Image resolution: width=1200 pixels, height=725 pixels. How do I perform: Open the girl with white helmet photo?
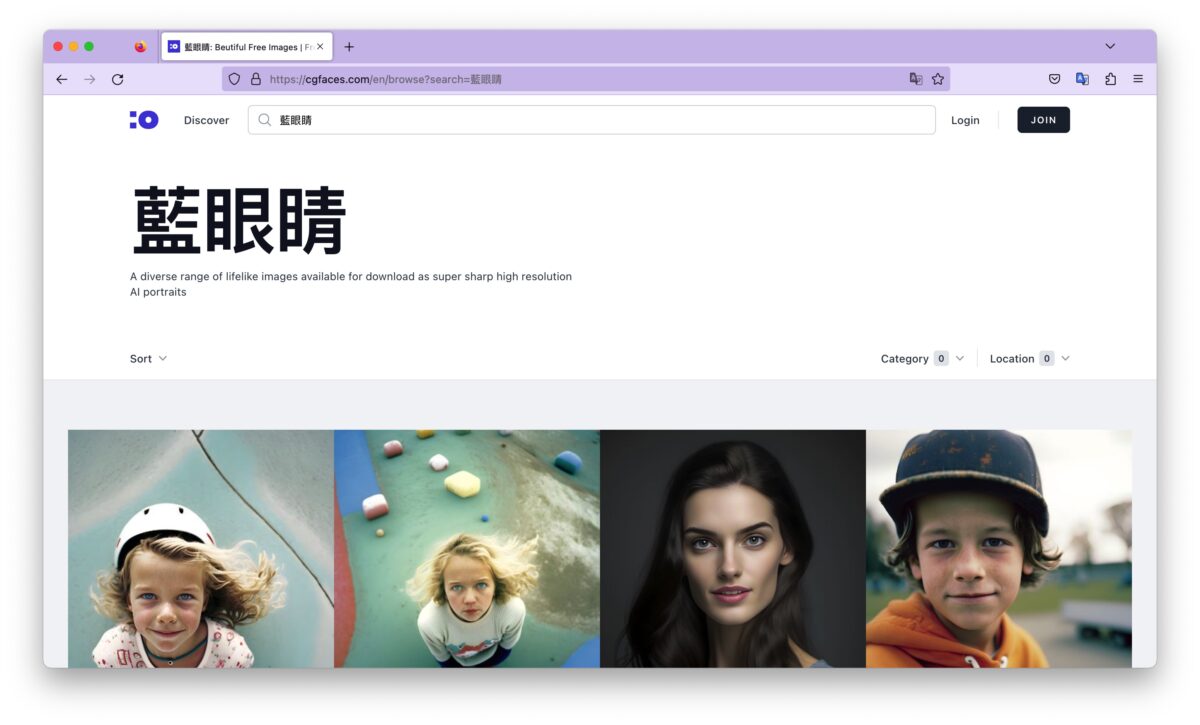pyautogui.click(x=201, y=549)
